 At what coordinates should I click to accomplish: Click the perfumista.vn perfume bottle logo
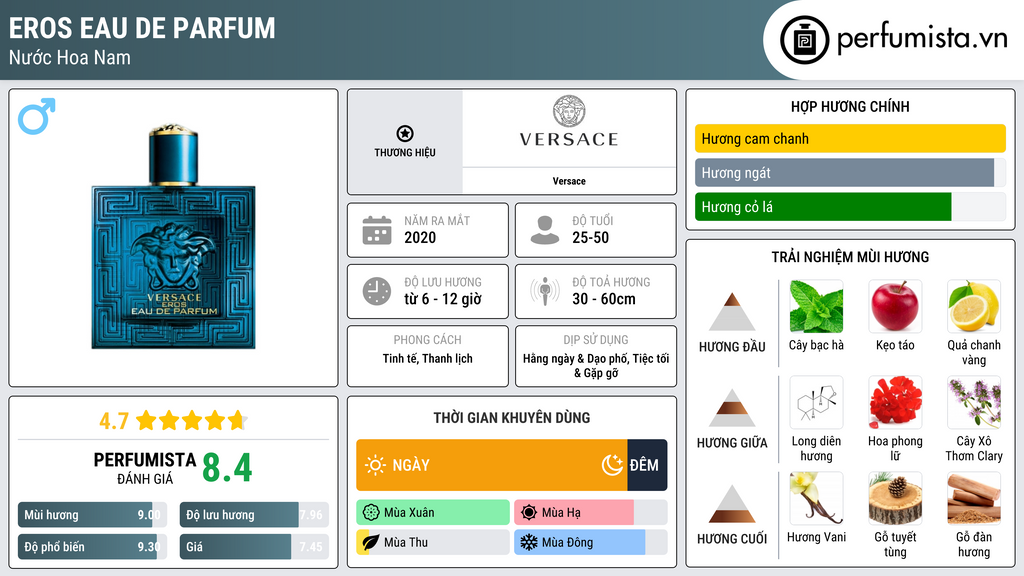click(803, 39)
